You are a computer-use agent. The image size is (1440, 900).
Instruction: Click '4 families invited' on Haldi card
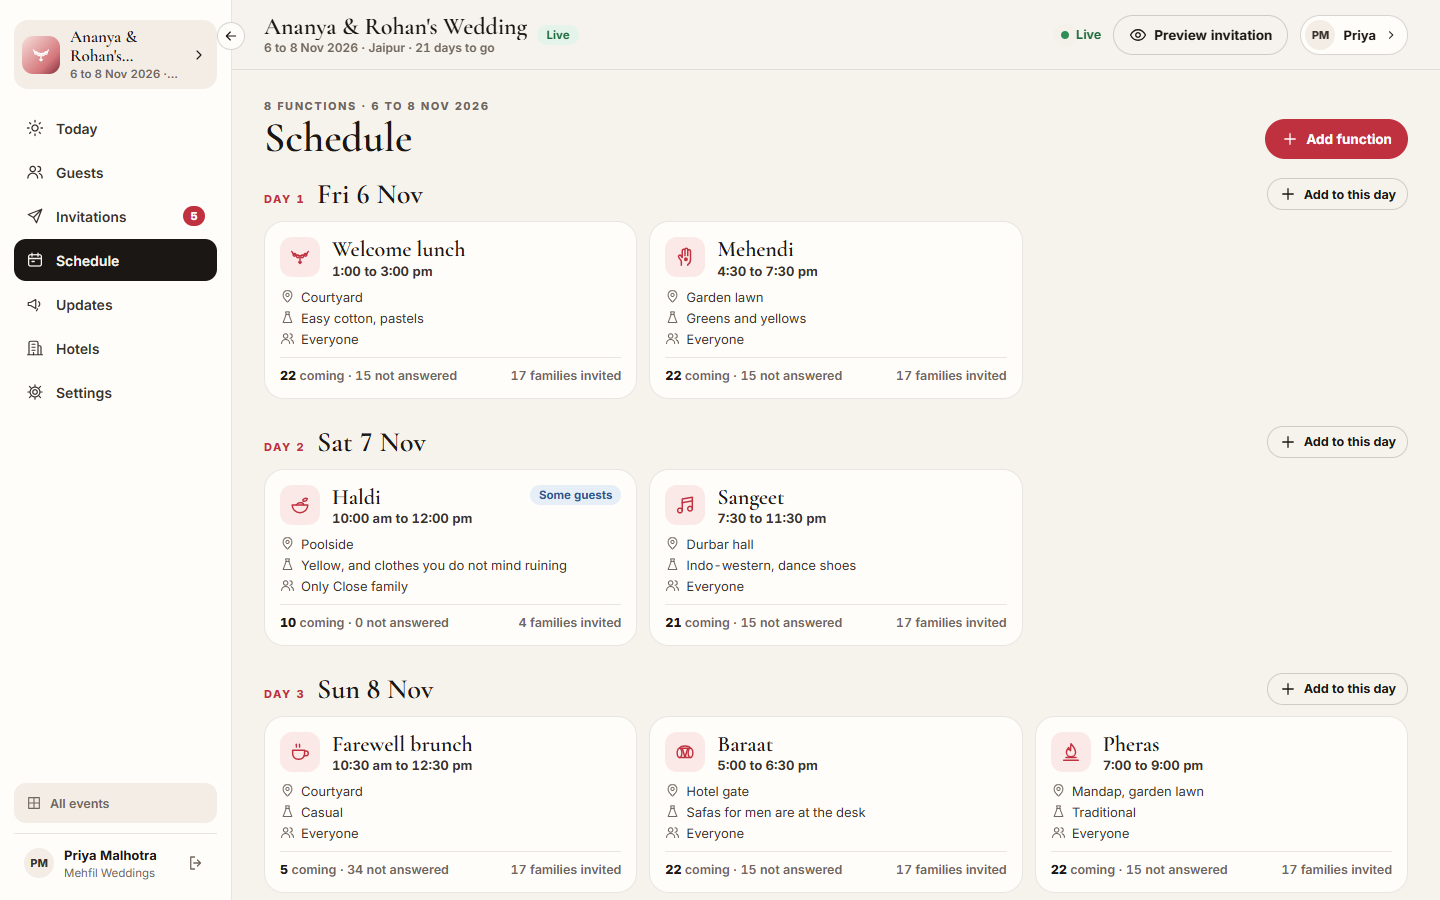[570, 622]
